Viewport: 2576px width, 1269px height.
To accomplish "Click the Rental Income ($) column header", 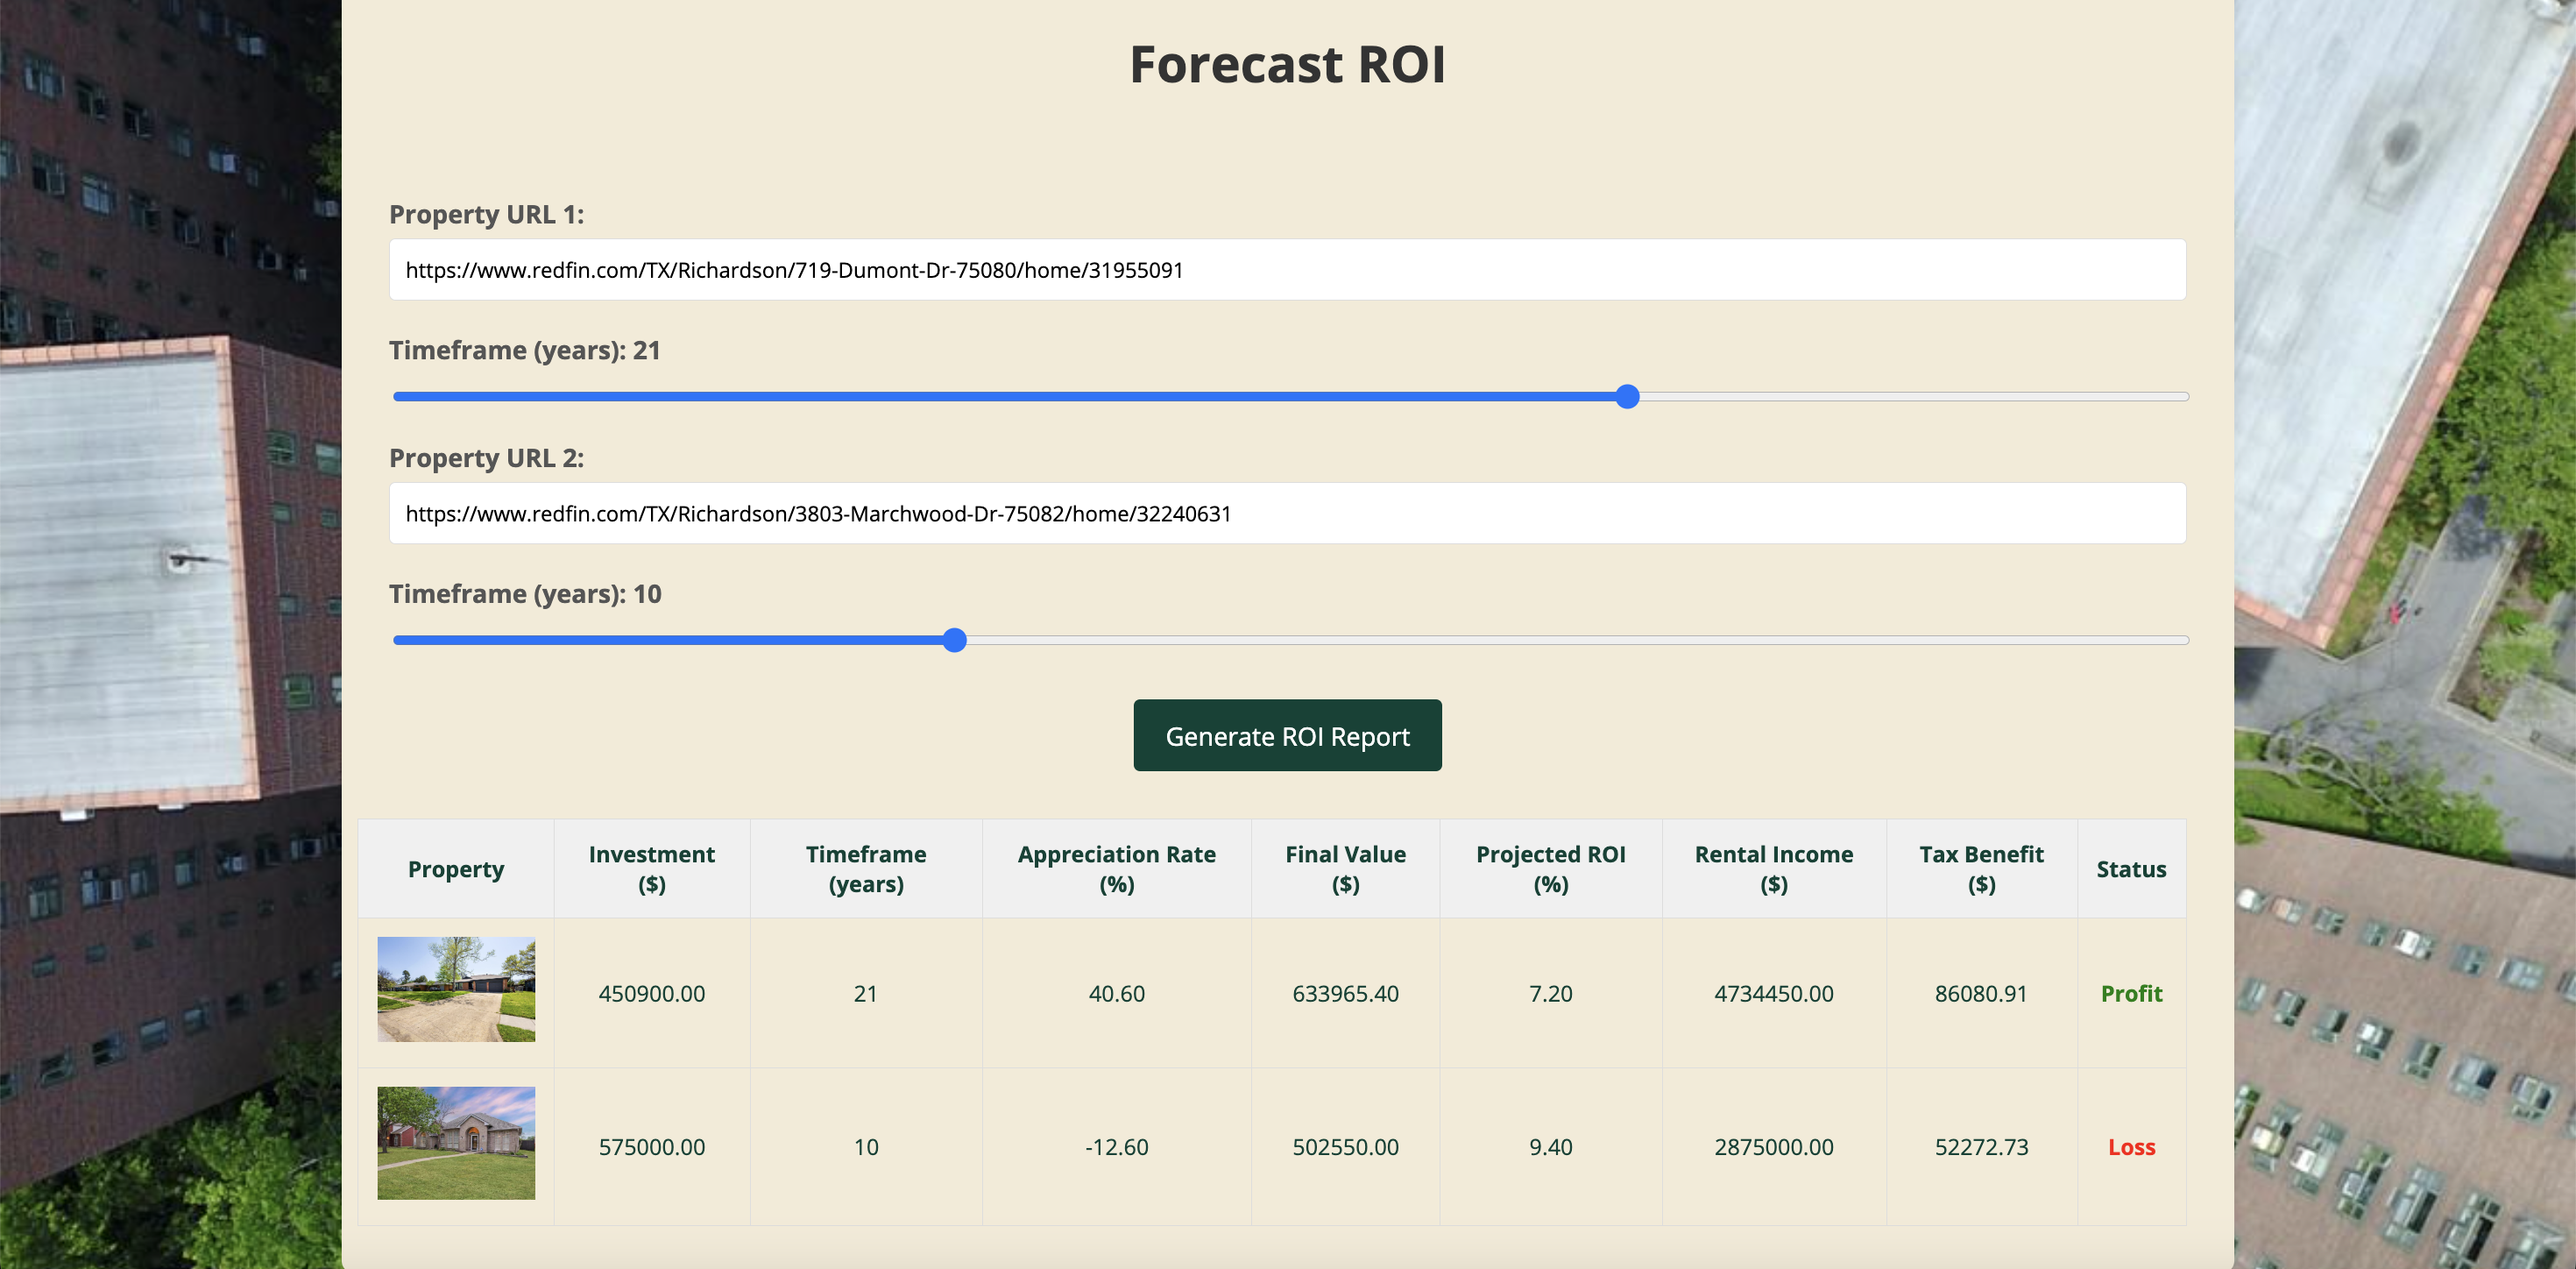I will 1773,869.
